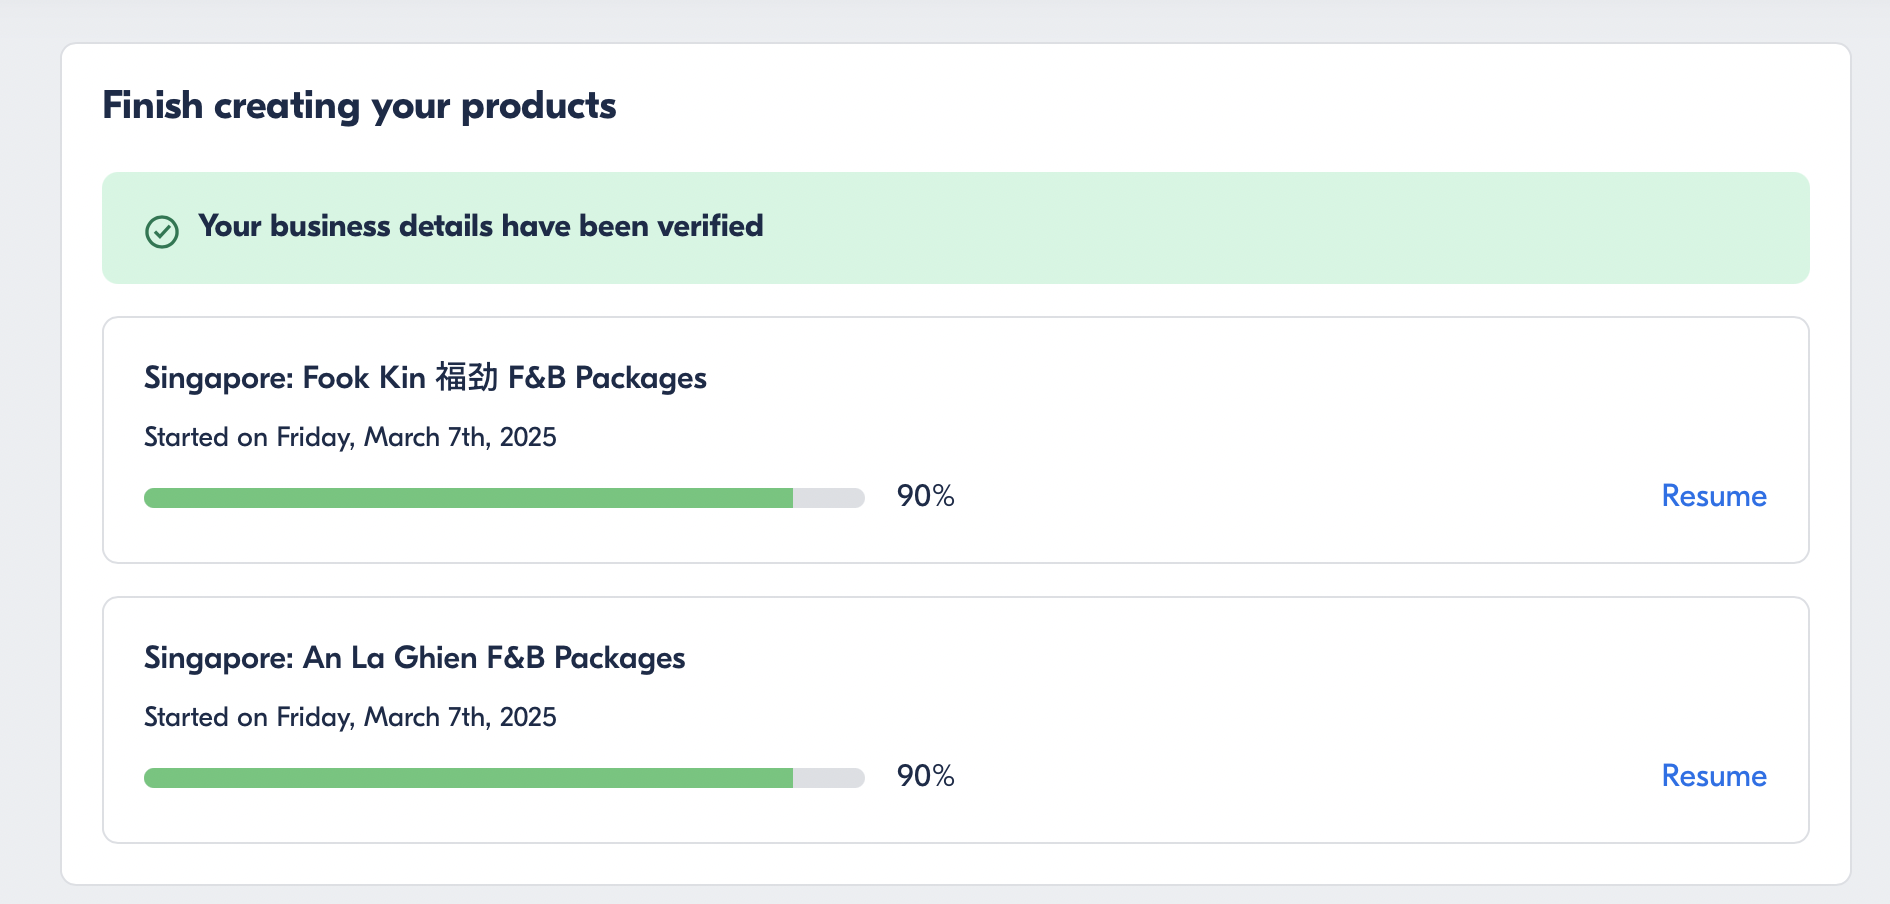Click the "Finish creating your products" heading
Screen dimensions: 1890x904
coord(359,106)
